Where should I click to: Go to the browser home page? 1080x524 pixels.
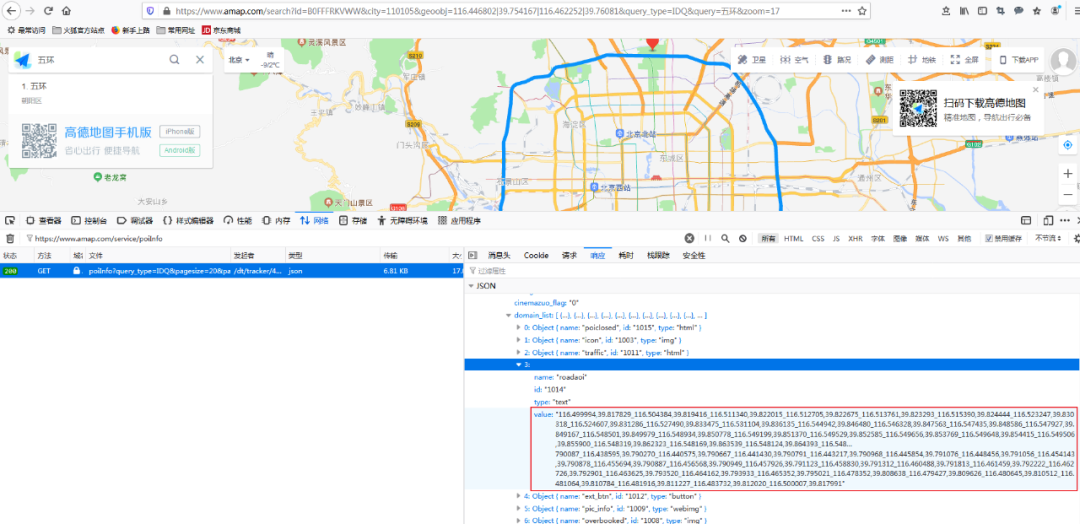[66, 11]
